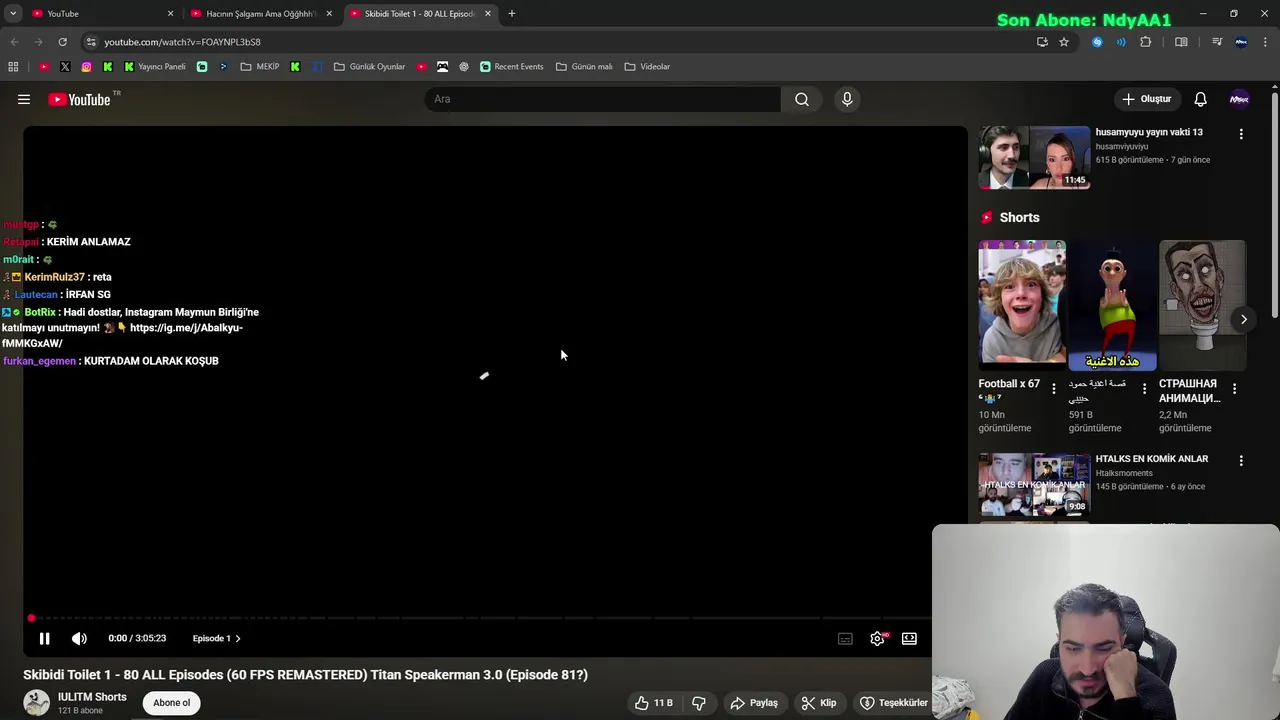Screen dimensions: 1280x720
Task: Focus the Ara search field
Action: point(602,99)
